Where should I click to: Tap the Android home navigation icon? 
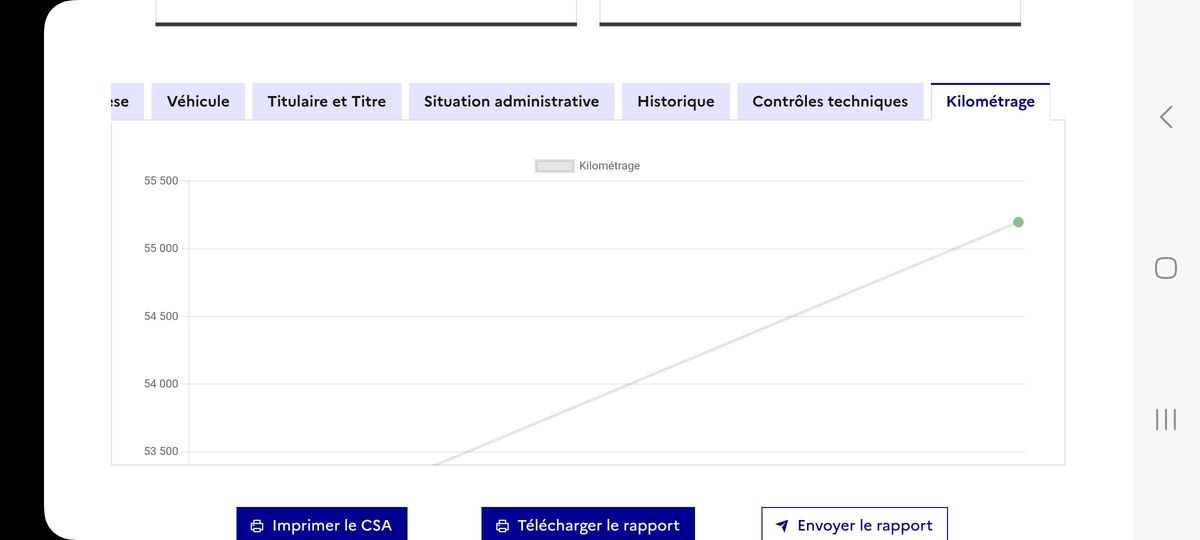pyautogui.click(x=1166, y=268)
